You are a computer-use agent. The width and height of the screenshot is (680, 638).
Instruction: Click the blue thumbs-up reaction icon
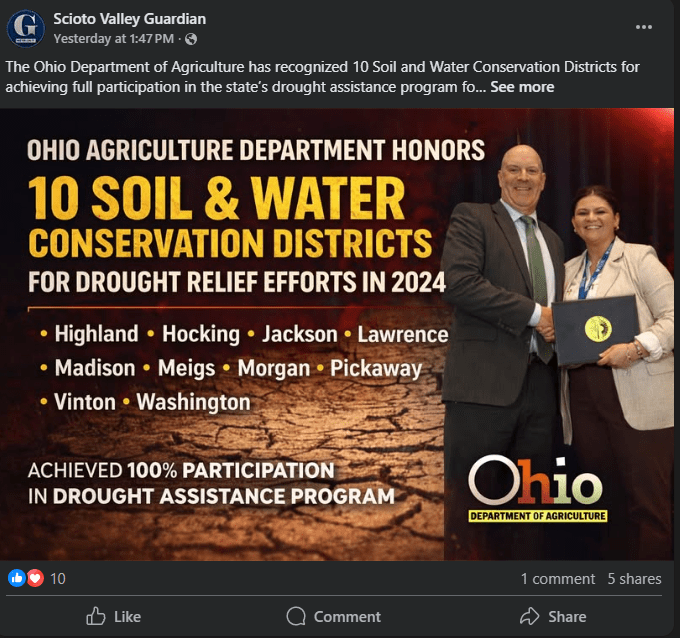(16, 578)
